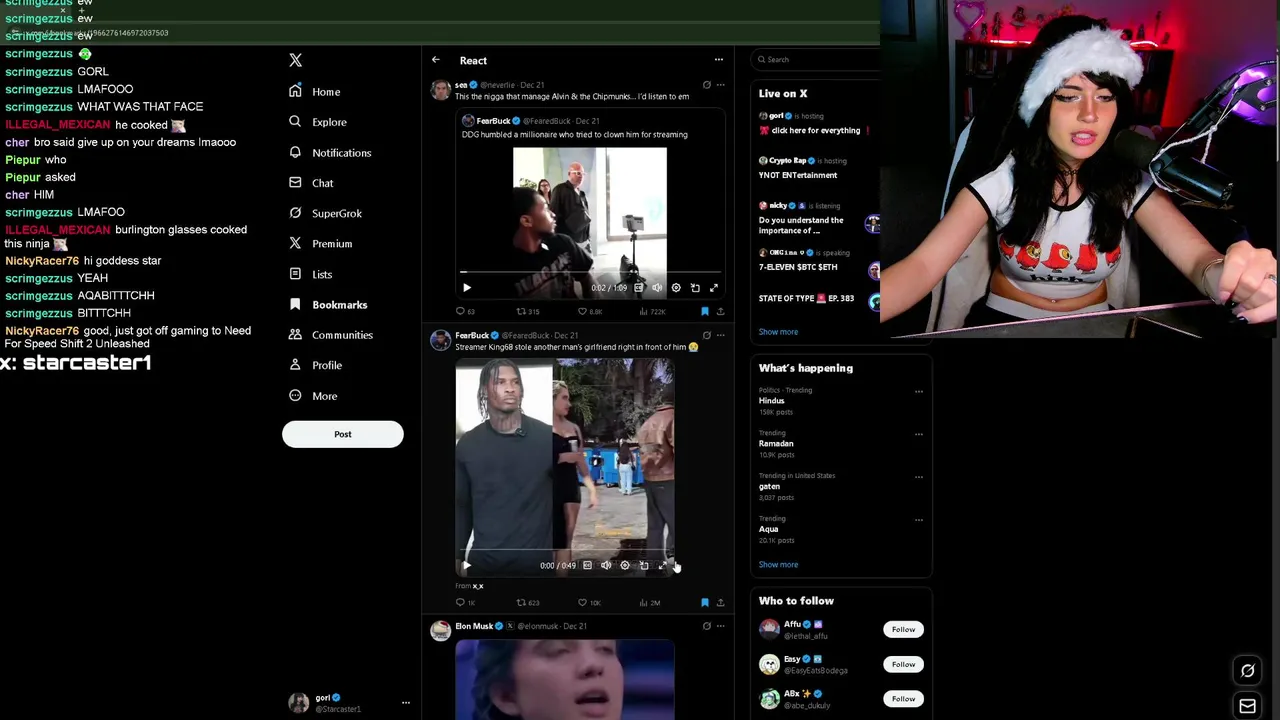Open the Elon Musk video thumbnail

(565, 680)
